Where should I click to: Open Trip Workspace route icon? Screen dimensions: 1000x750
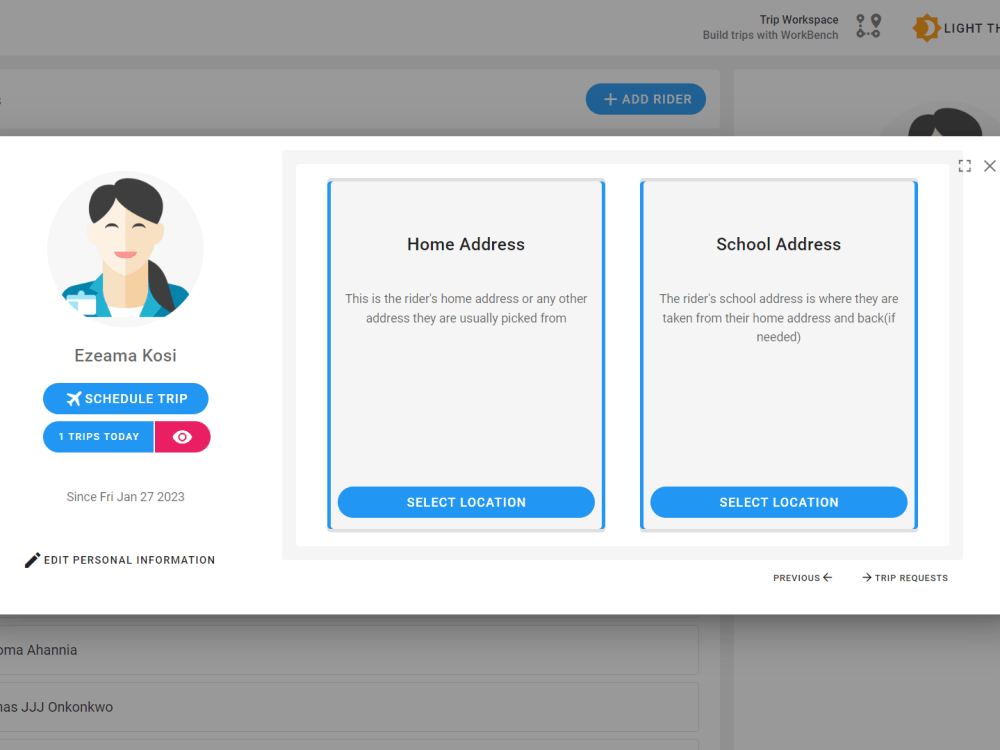[868, 26]
